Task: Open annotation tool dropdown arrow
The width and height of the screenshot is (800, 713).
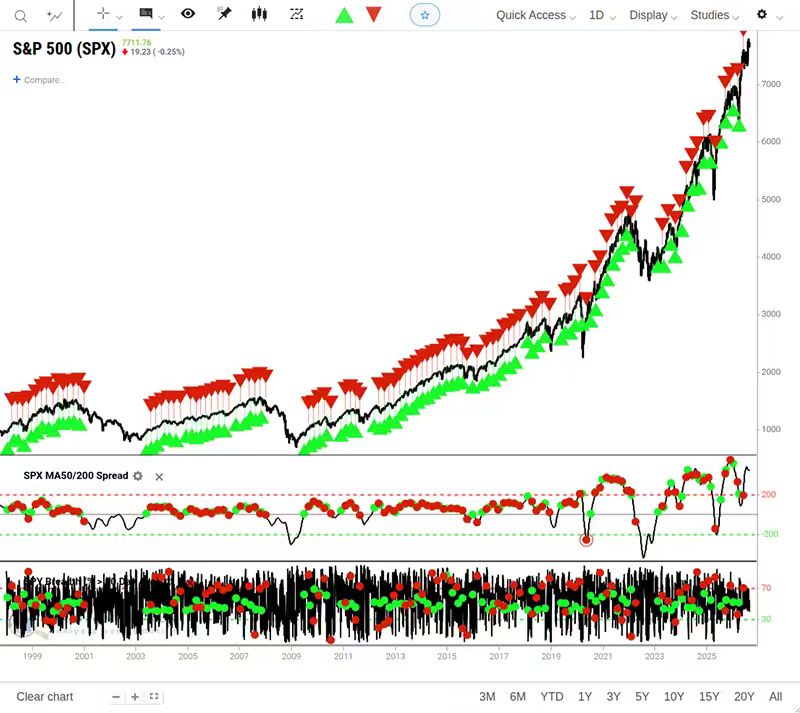Action: [162, 17]
